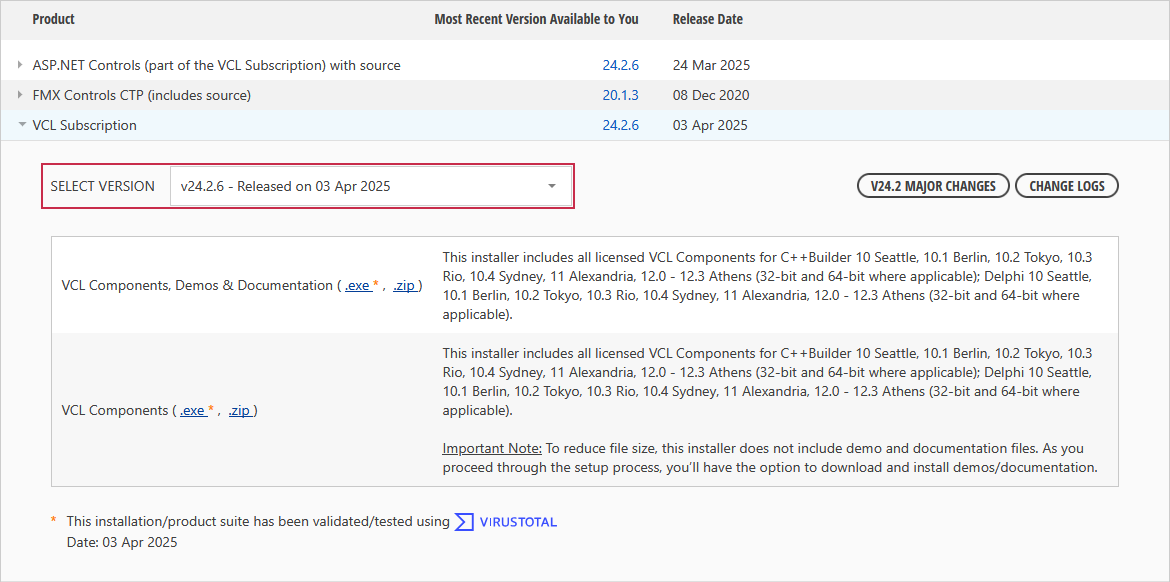Select ASP.NET Controls with source product name

[x=216, y=65]
